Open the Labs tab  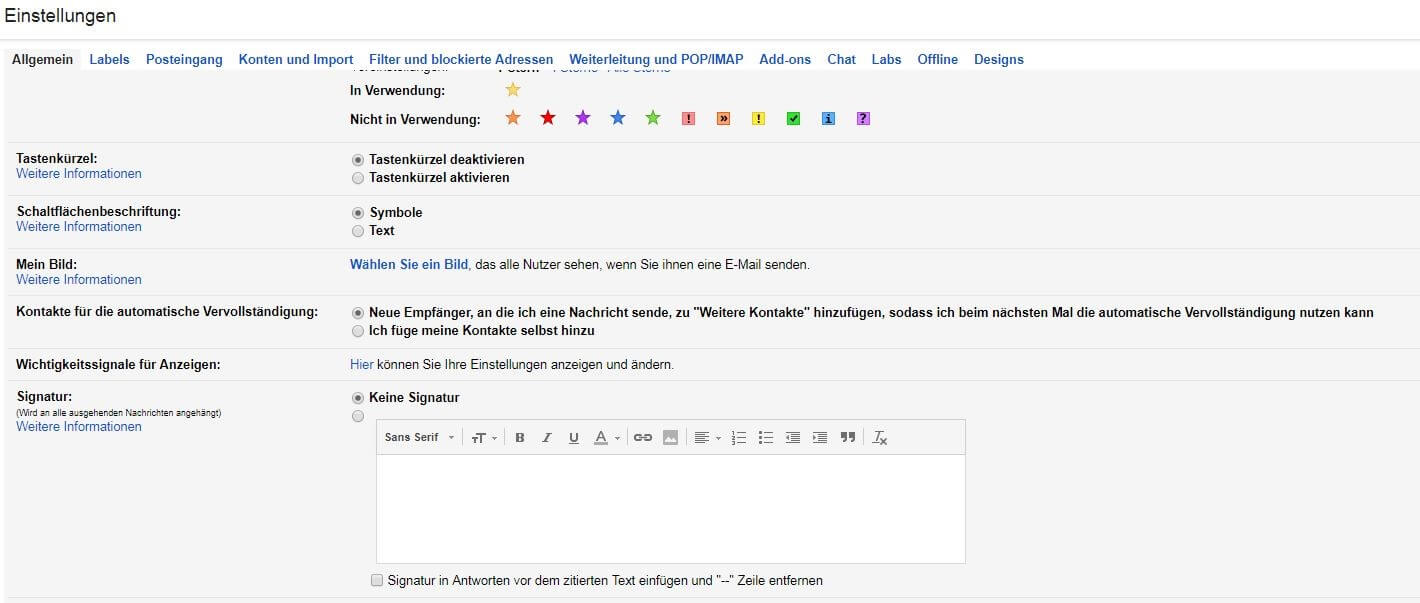point(886,59)
